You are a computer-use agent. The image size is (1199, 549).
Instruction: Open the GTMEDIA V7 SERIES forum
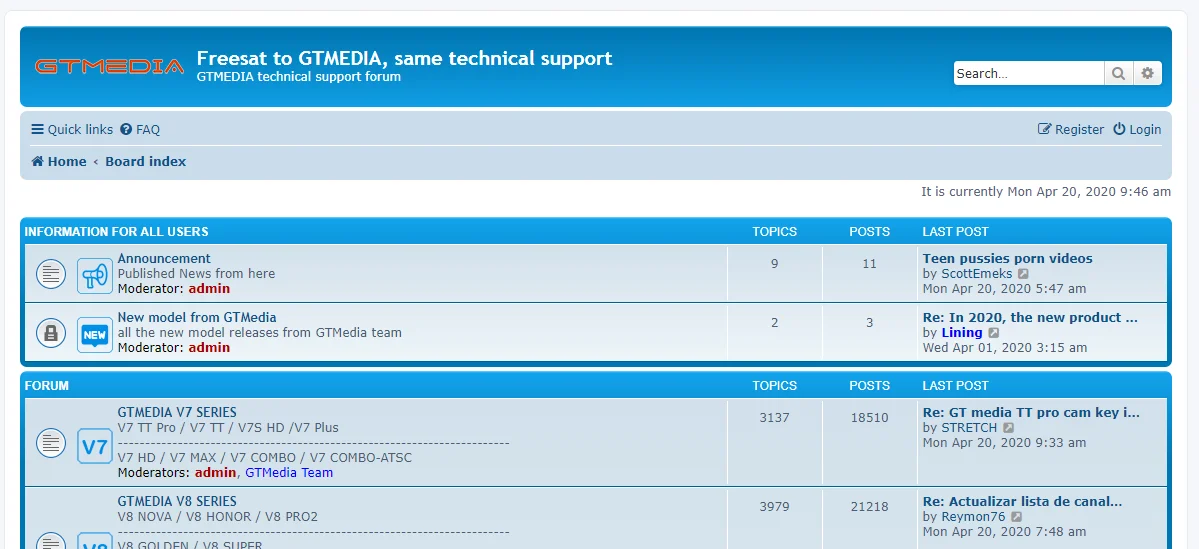(177, 412)
